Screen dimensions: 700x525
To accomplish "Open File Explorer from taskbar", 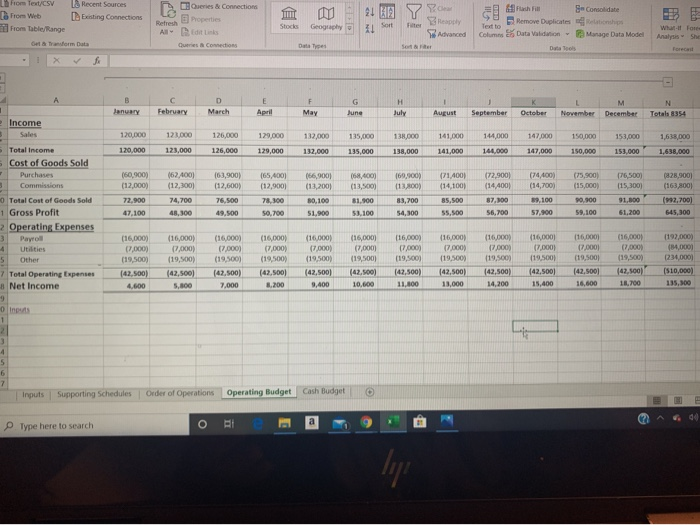I will tap(284, 422).
